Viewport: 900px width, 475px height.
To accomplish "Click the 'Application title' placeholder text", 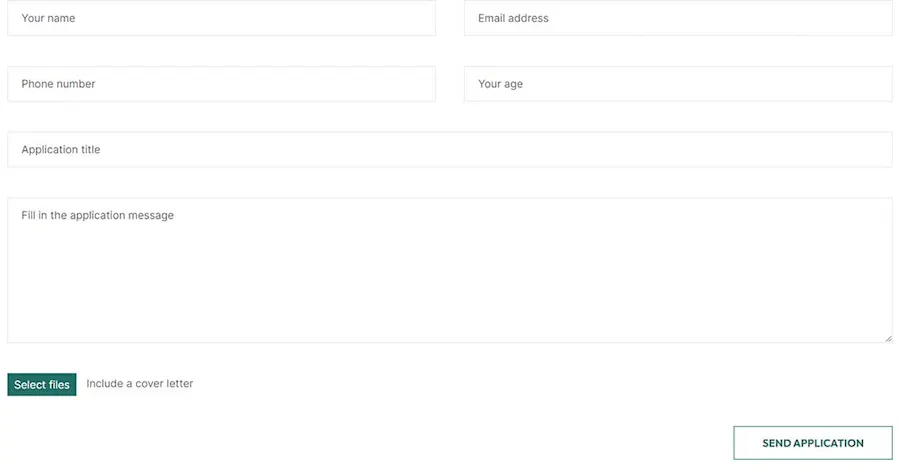I will pyautogui.click(x=61, y=150).
